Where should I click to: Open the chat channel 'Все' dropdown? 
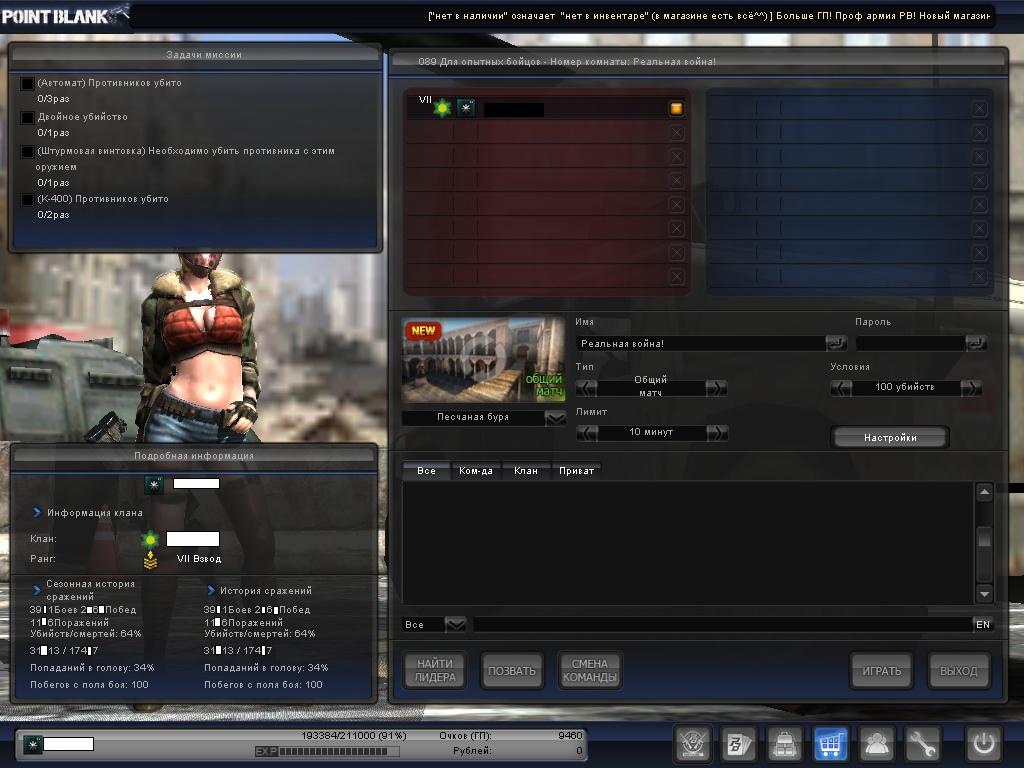click(x=455, y=624)
